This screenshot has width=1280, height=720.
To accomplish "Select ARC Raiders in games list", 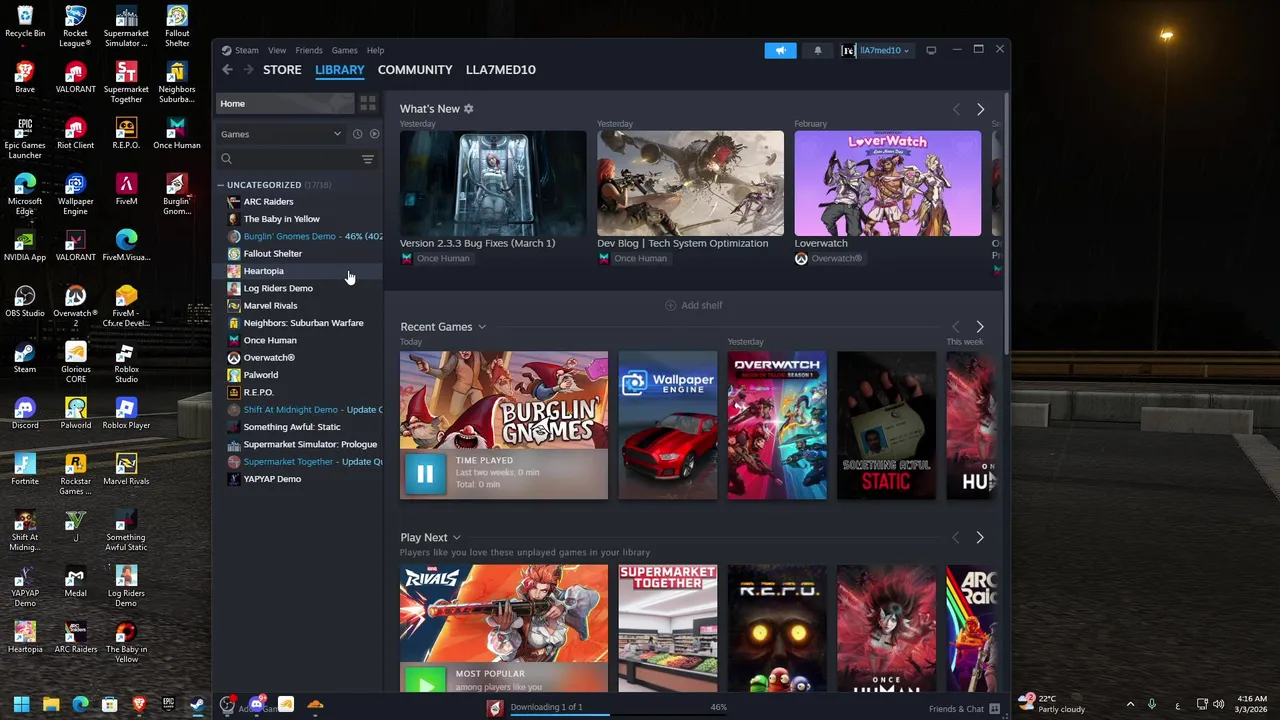I will [268, 202].
